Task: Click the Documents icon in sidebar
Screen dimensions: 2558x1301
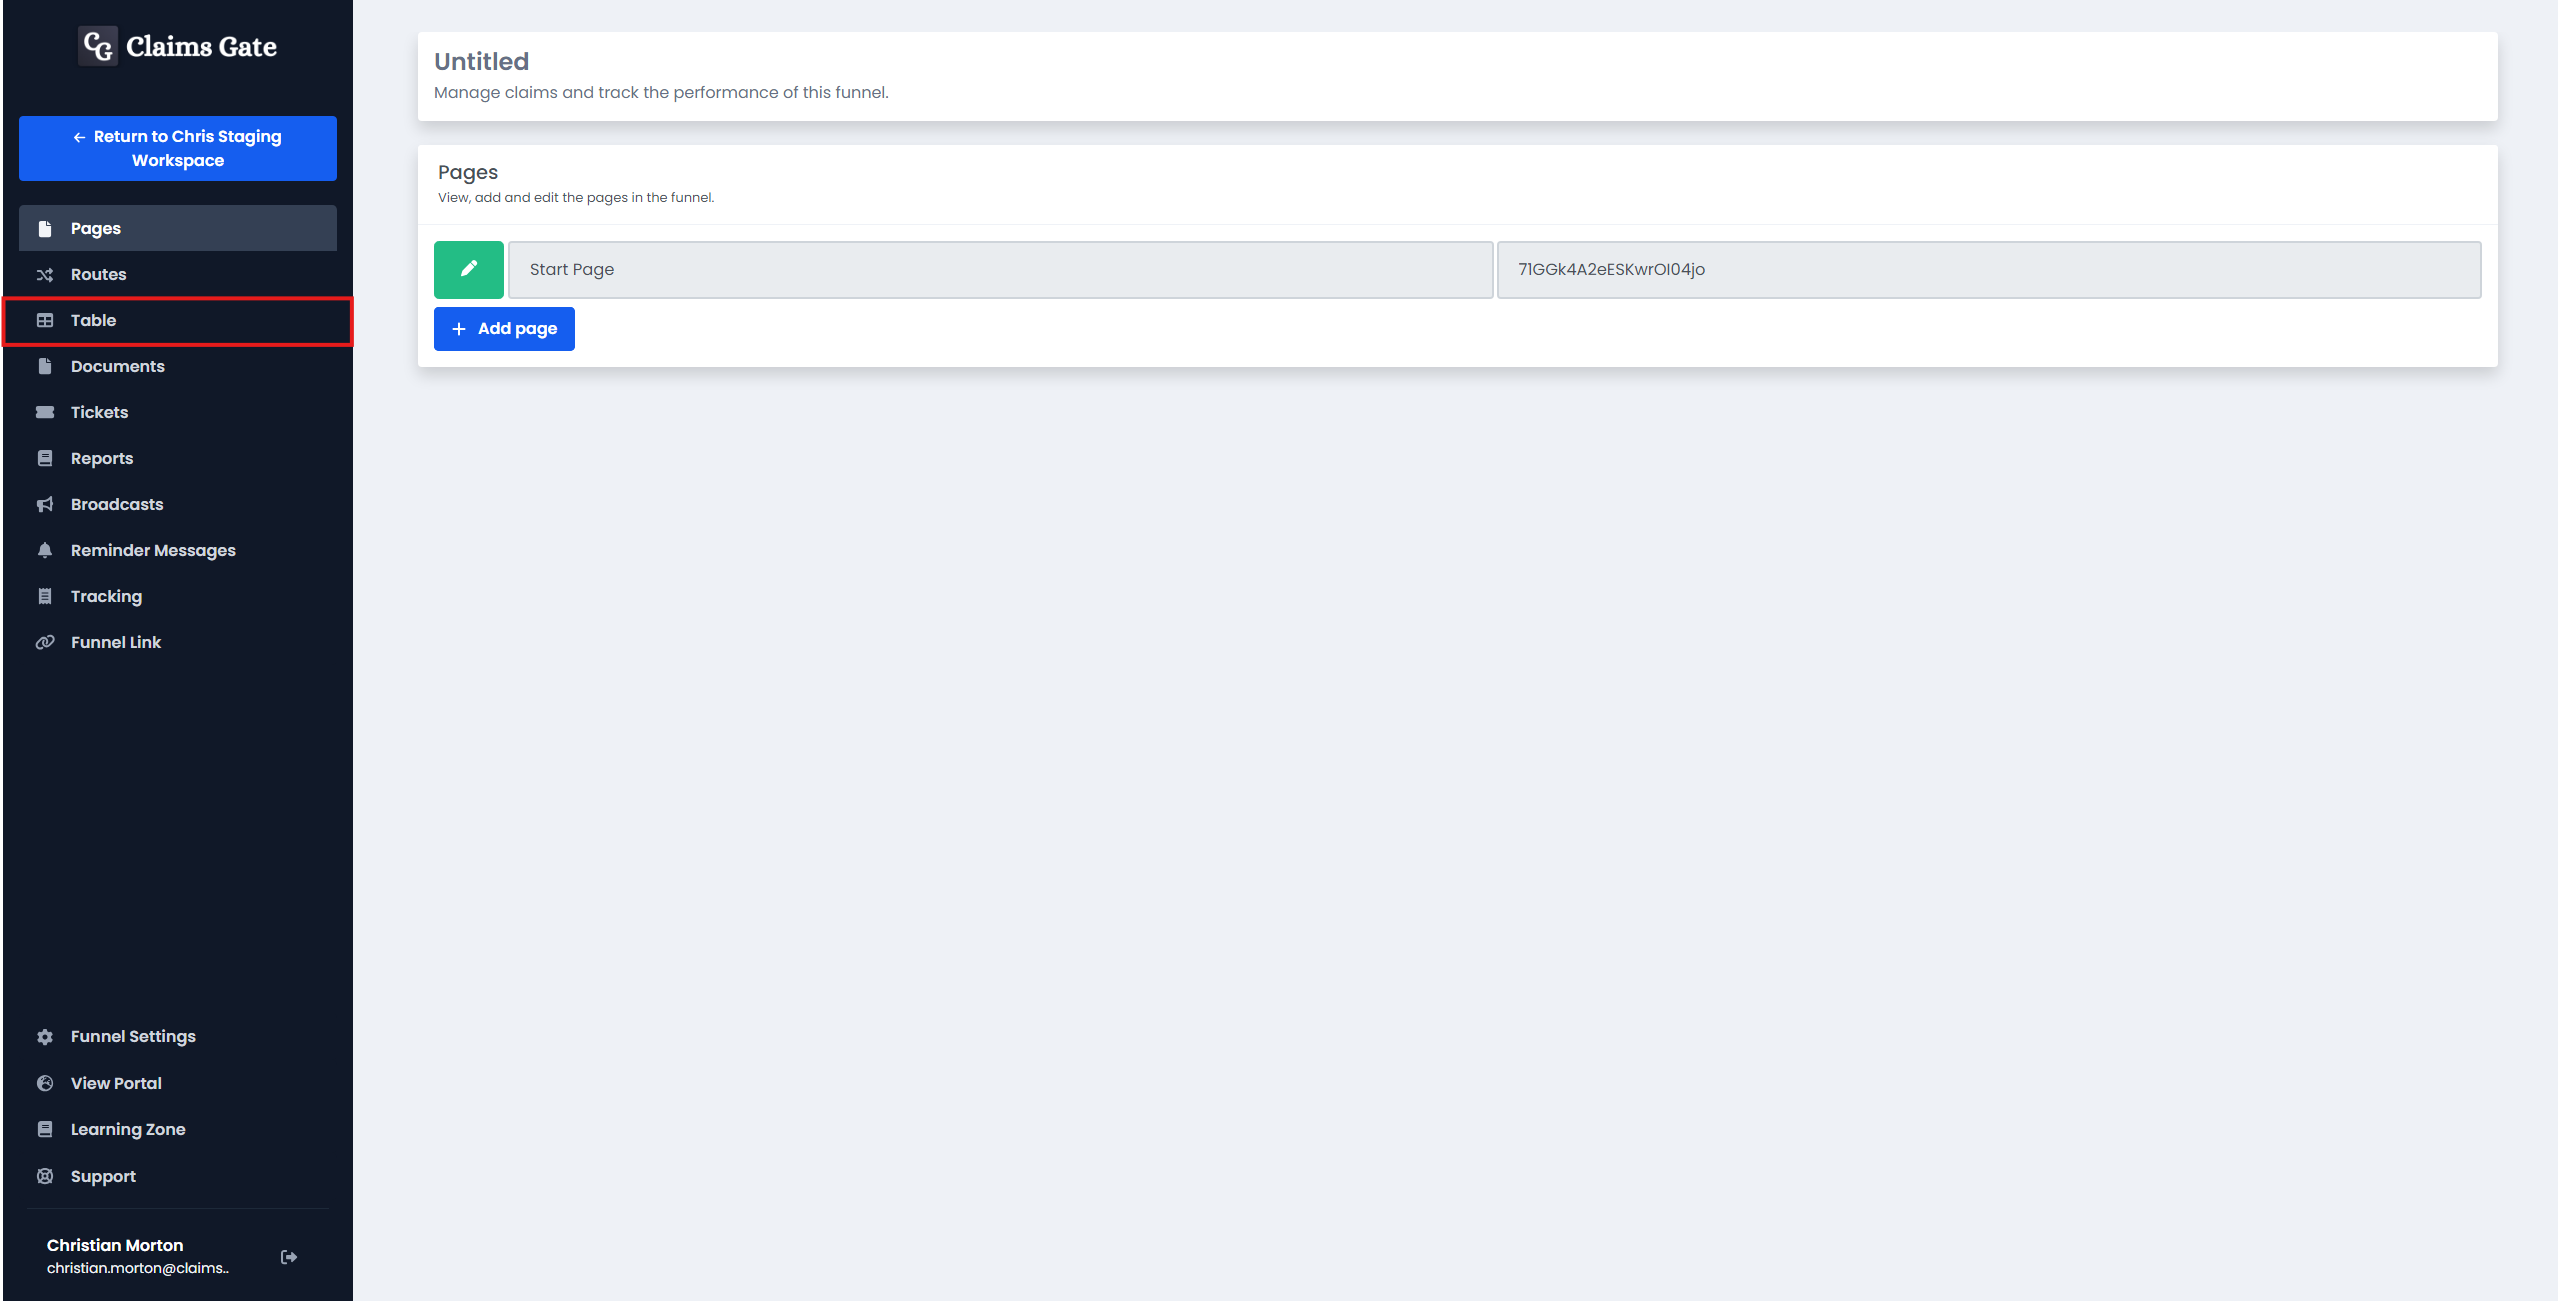Action: [45, 365]
